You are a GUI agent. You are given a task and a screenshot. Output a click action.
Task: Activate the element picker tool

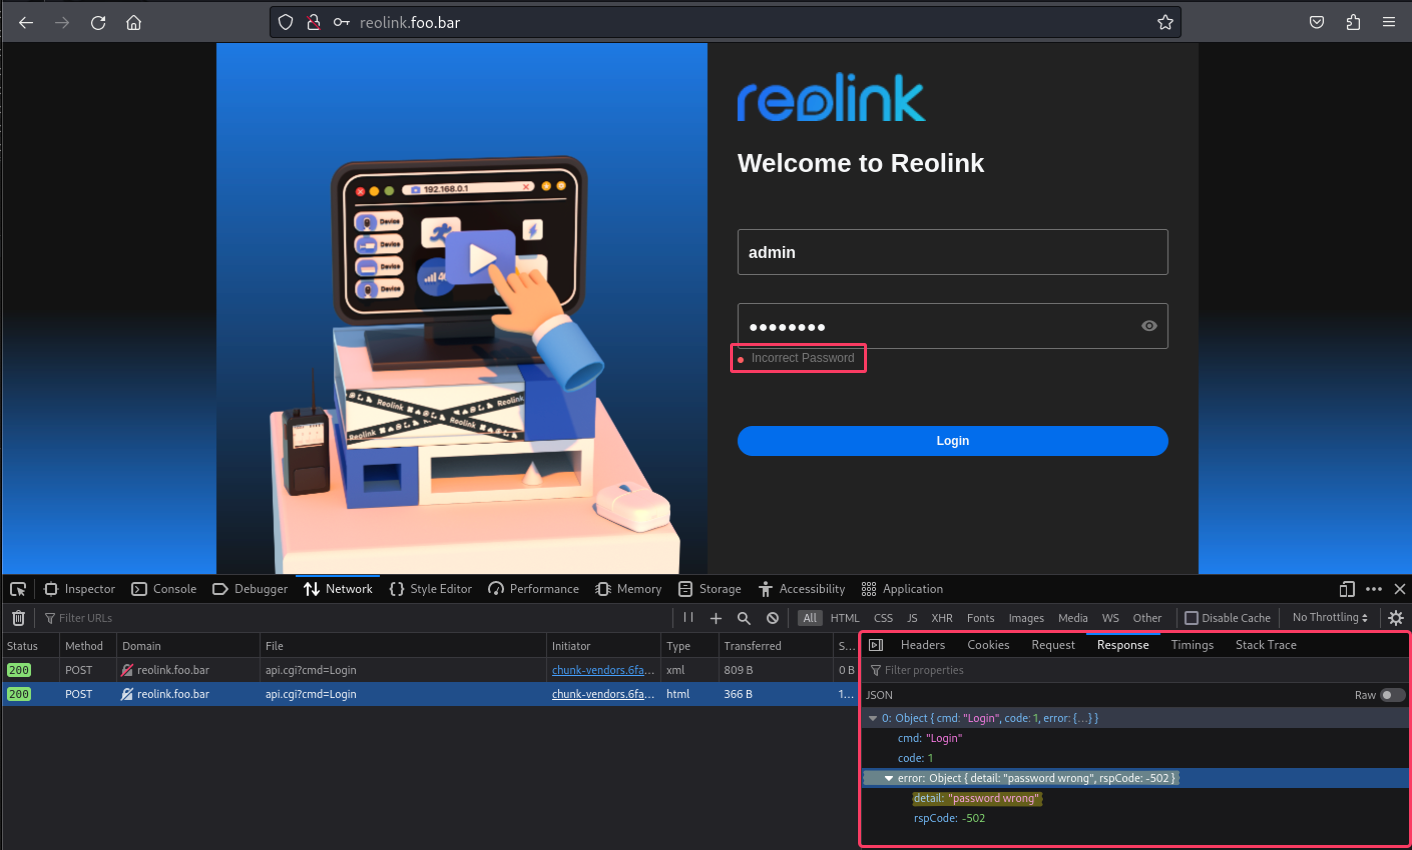18,589
